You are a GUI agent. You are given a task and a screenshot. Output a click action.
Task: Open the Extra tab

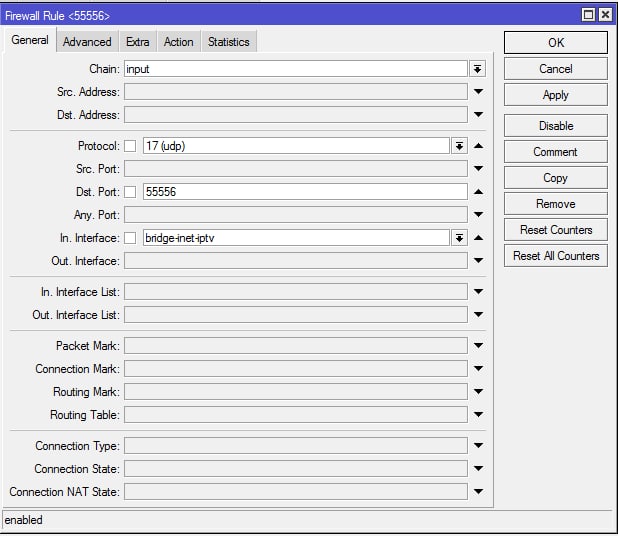click(x=138, y=42)
